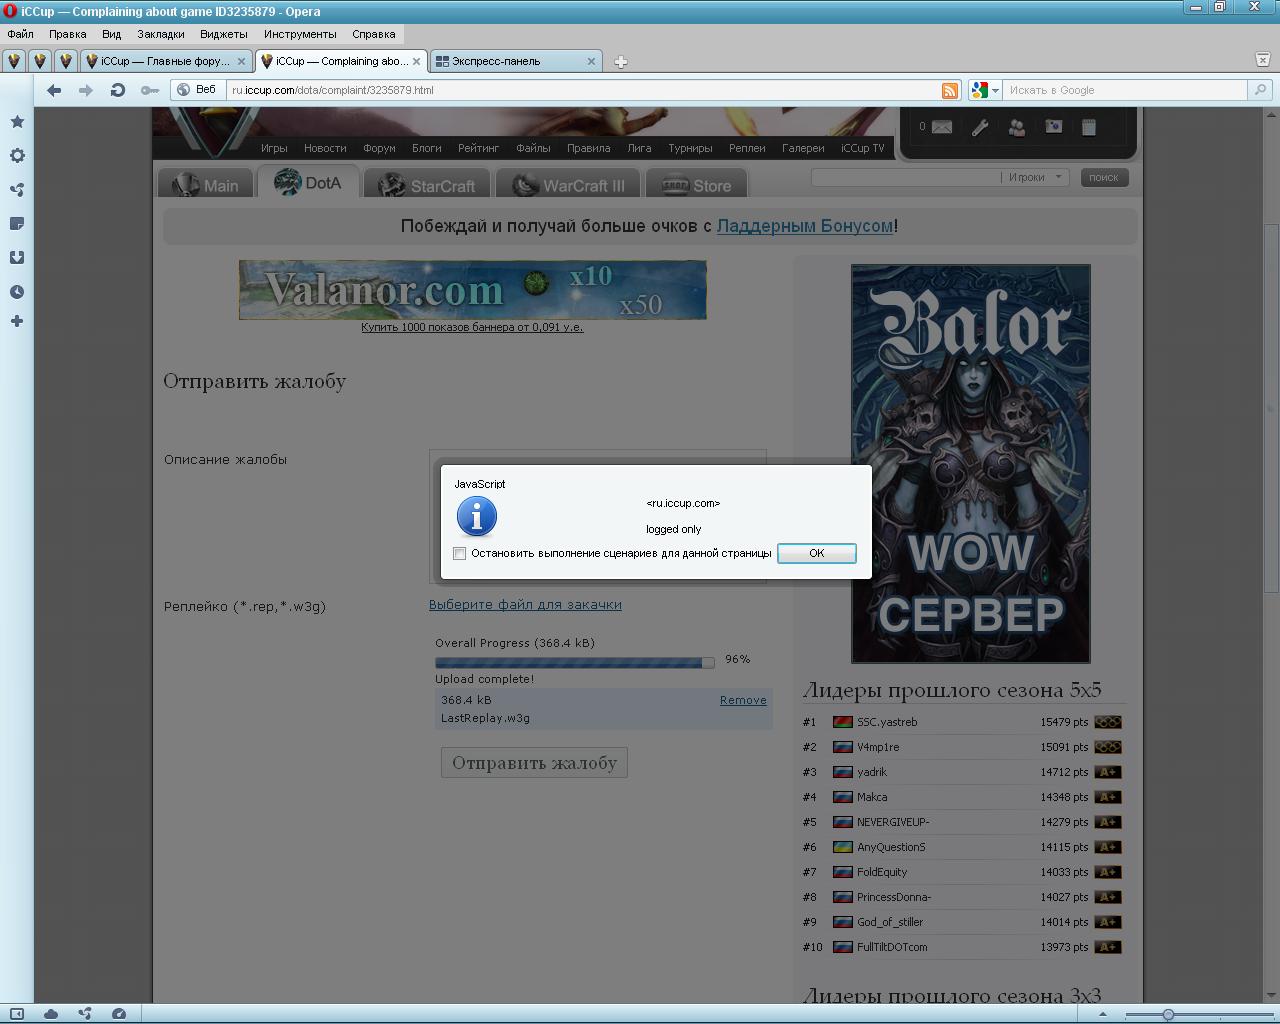The width and height of the screenshot is (1280, 1024).
Task: Open the Инструменты menu
Action: (x=300, y=34)
